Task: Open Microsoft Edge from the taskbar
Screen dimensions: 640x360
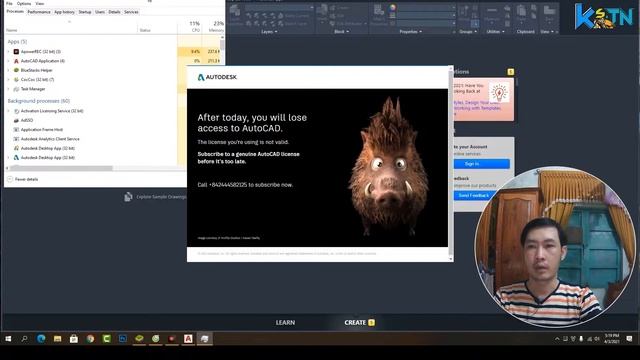Action: pos(41,339)
